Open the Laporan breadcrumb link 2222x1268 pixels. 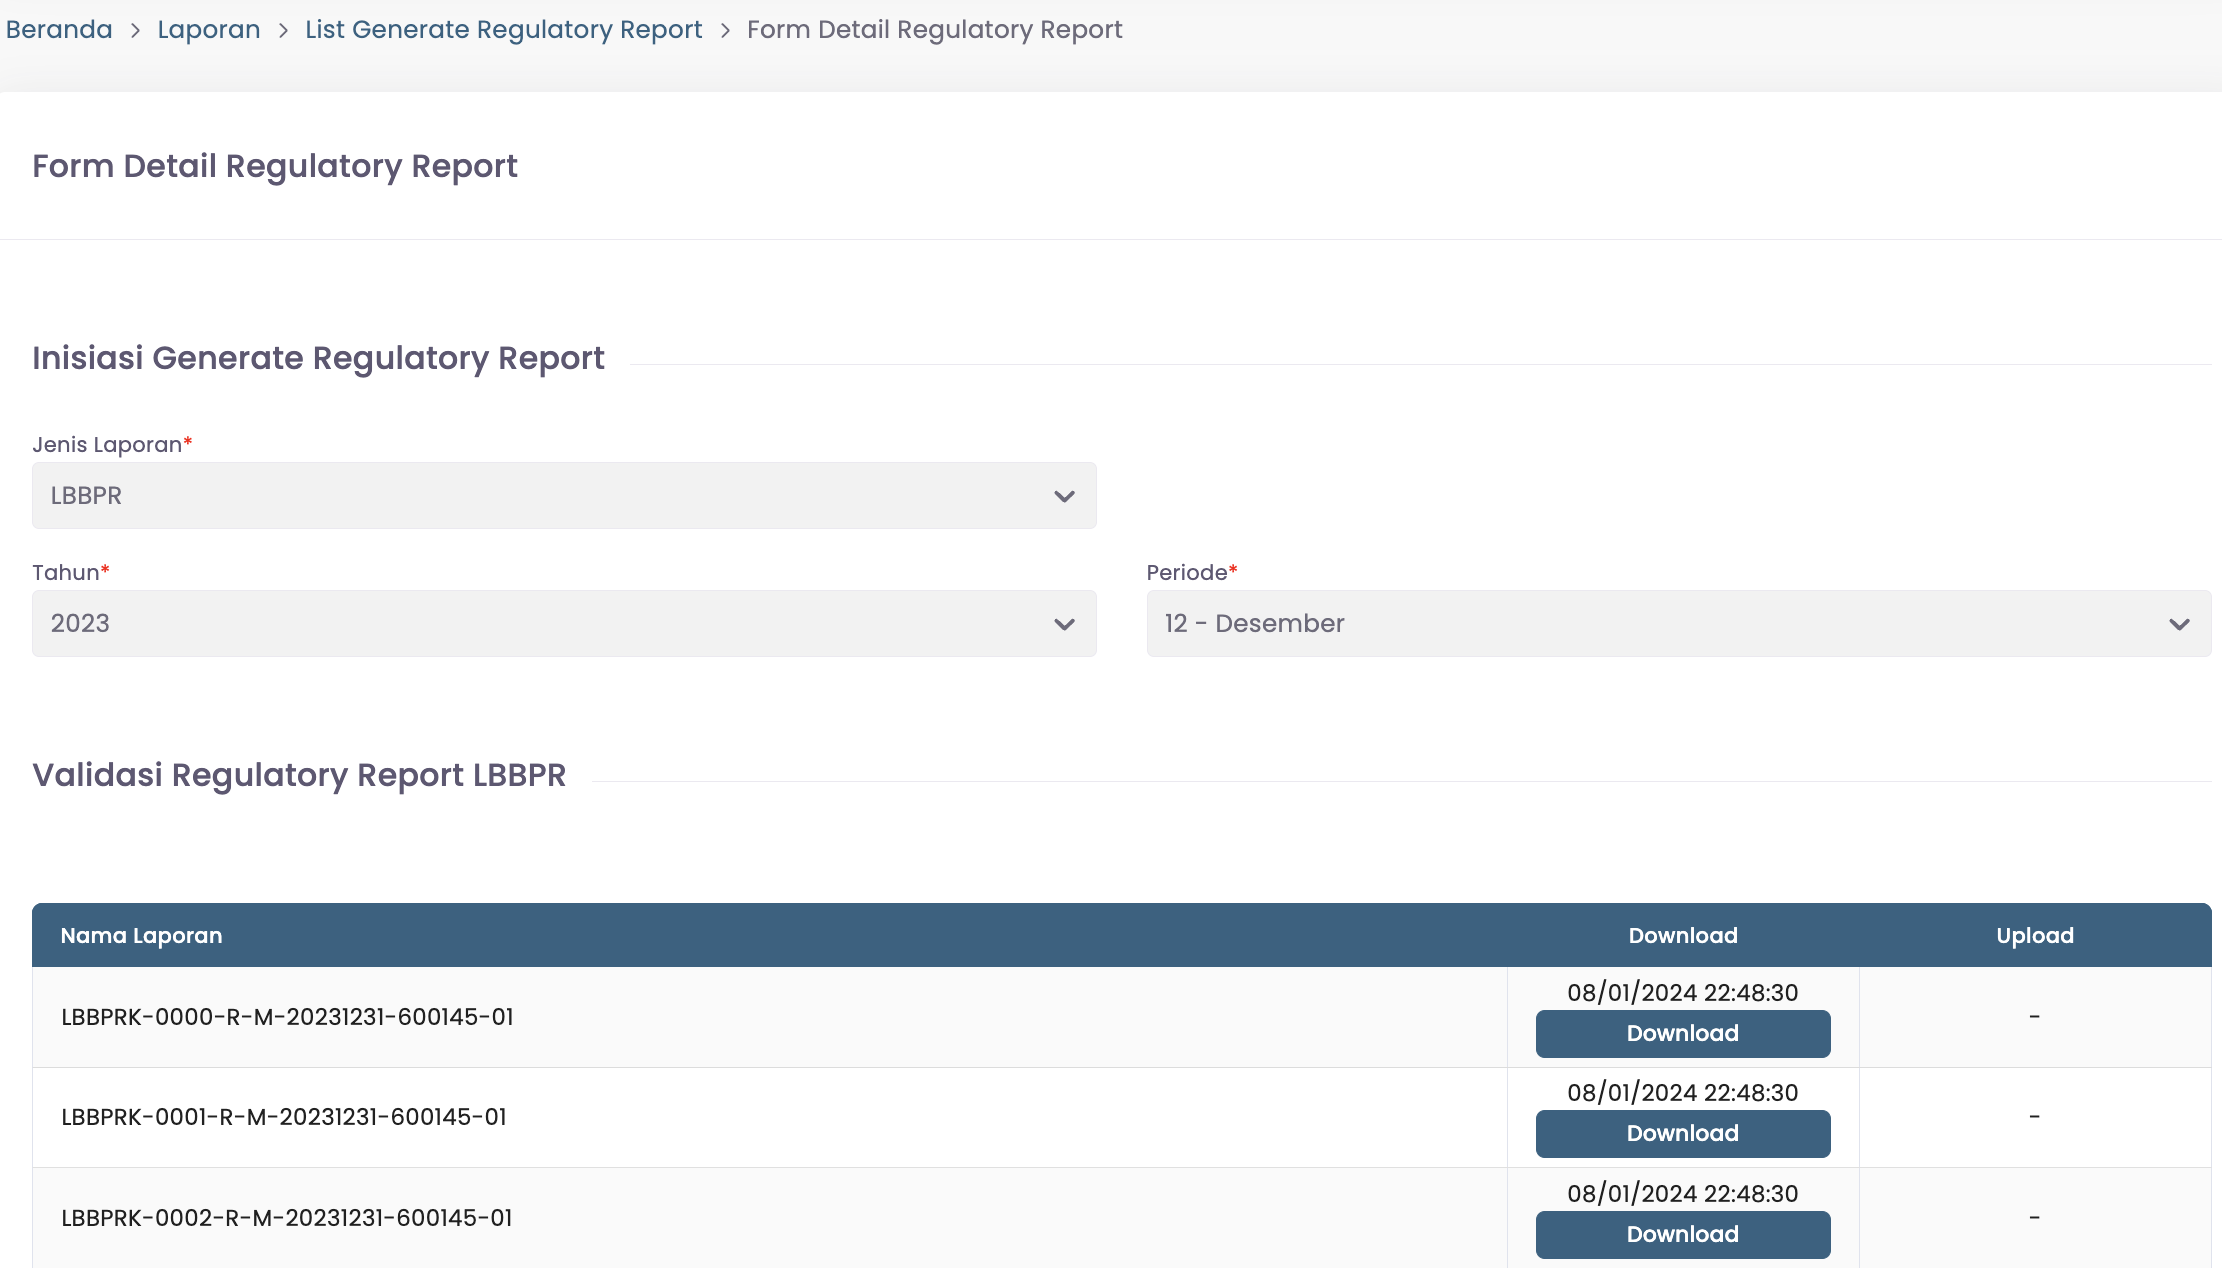(209, 30)
